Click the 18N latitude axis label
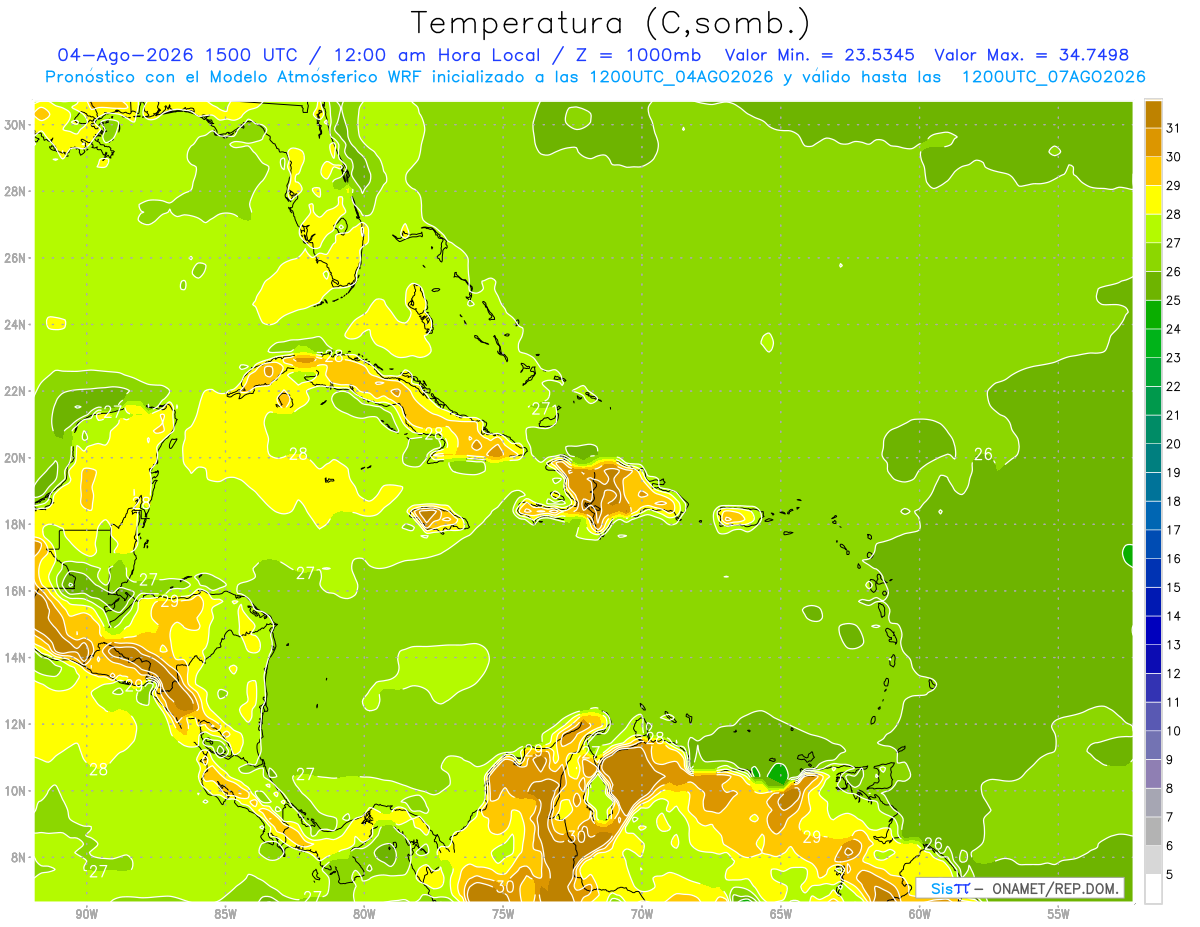This screenshot has width=1200, height=927. (x=15, y=525)
